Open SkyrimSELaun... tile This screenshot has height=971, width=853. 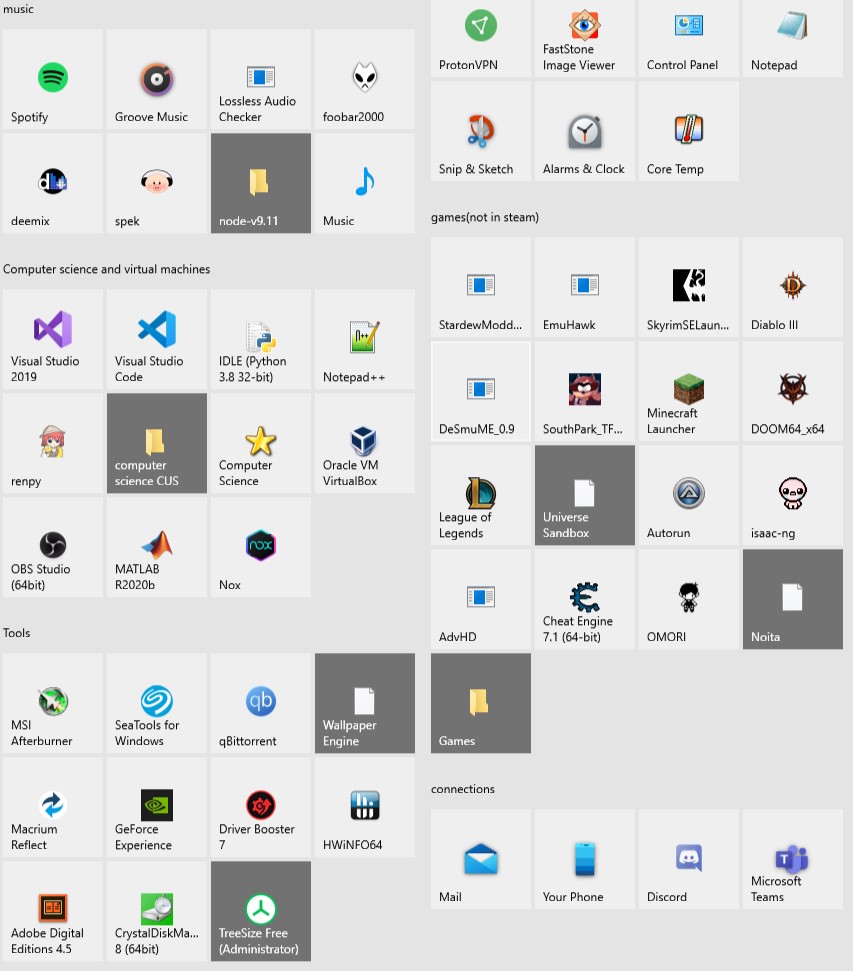689,287
